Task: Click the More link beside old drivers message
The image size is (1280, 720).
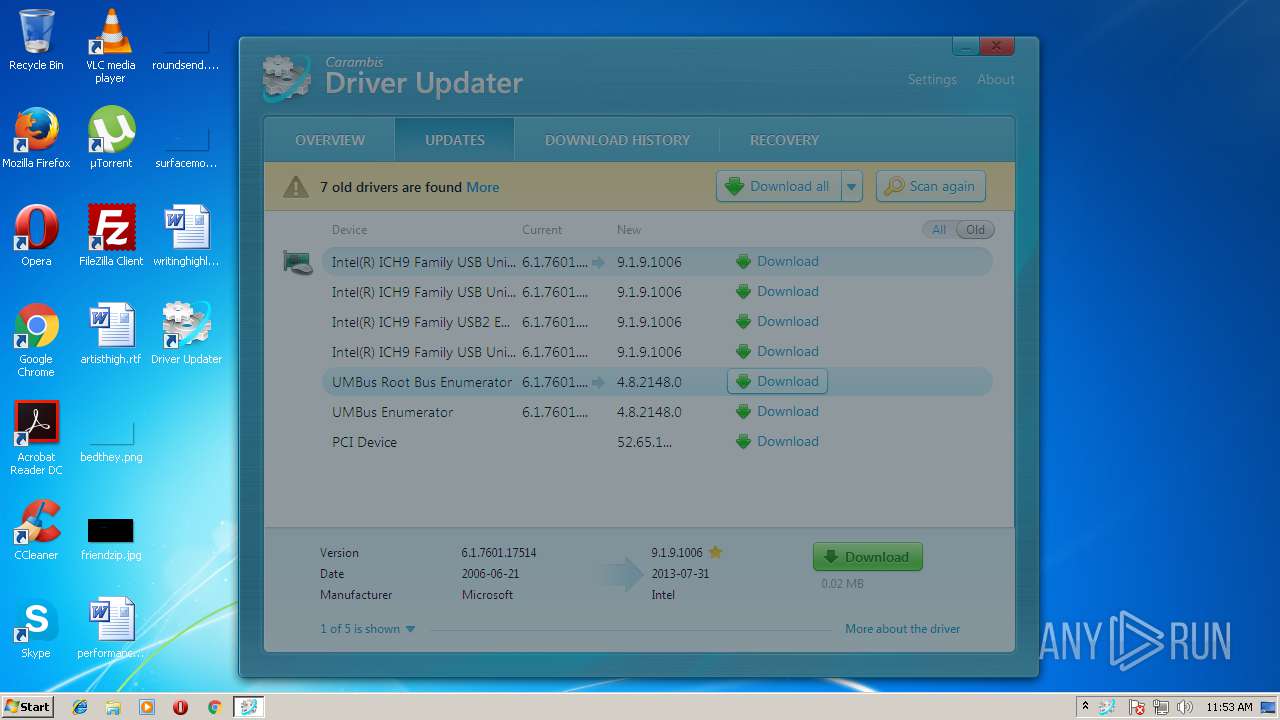Action: (482, 187)
